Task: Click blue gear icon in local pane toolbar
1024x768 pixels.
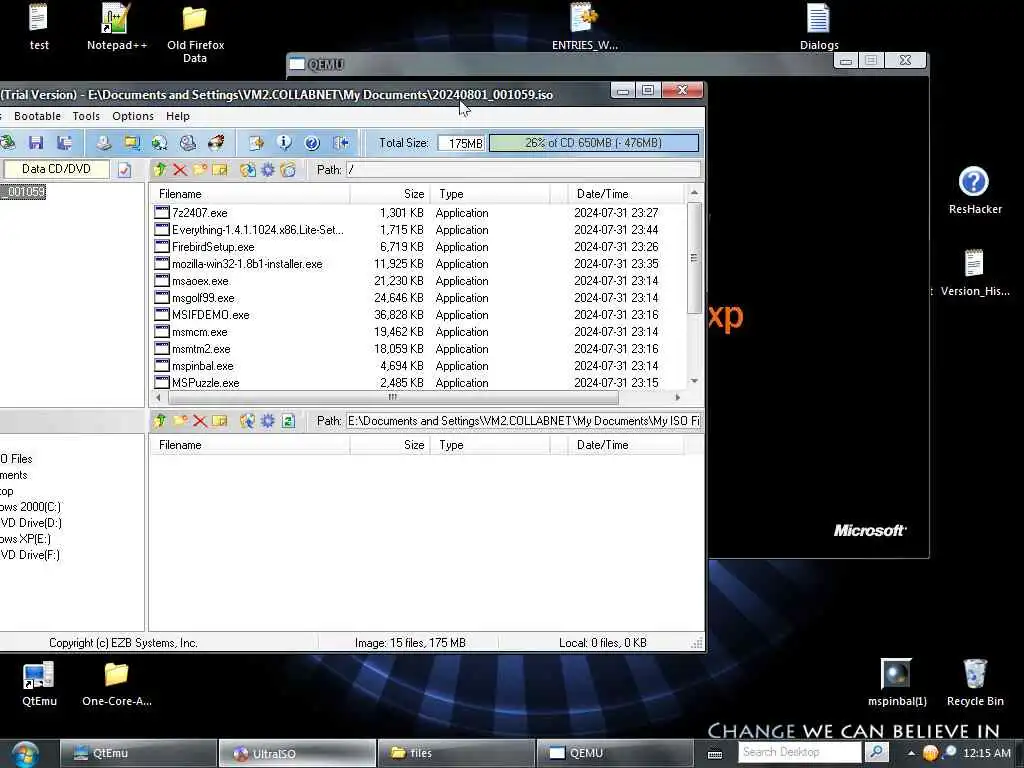Action: pos(268,421)
